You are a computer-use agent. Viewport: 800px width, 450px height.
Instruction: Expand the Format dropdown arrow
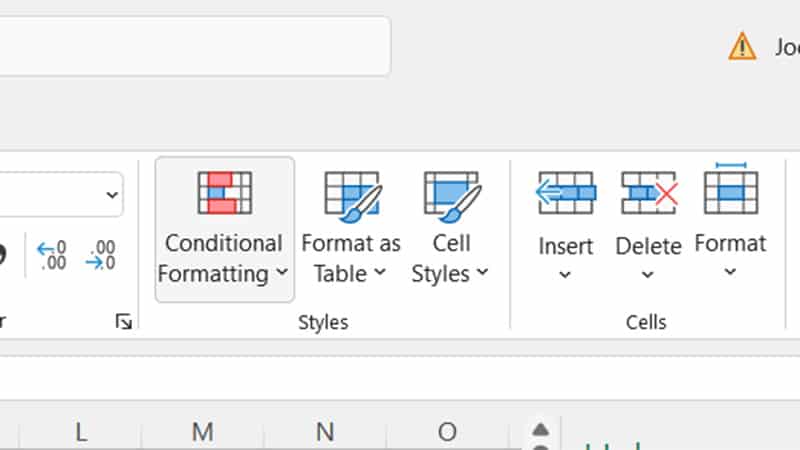click(x=730, y=271)
